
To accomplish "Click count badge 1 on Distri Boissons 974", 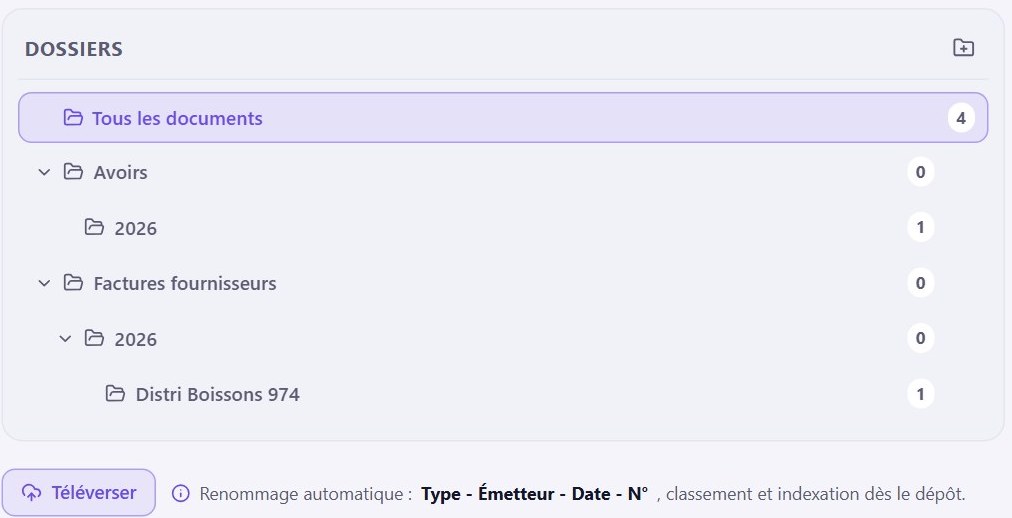I will pyautogui.click(x=920, y=394).
